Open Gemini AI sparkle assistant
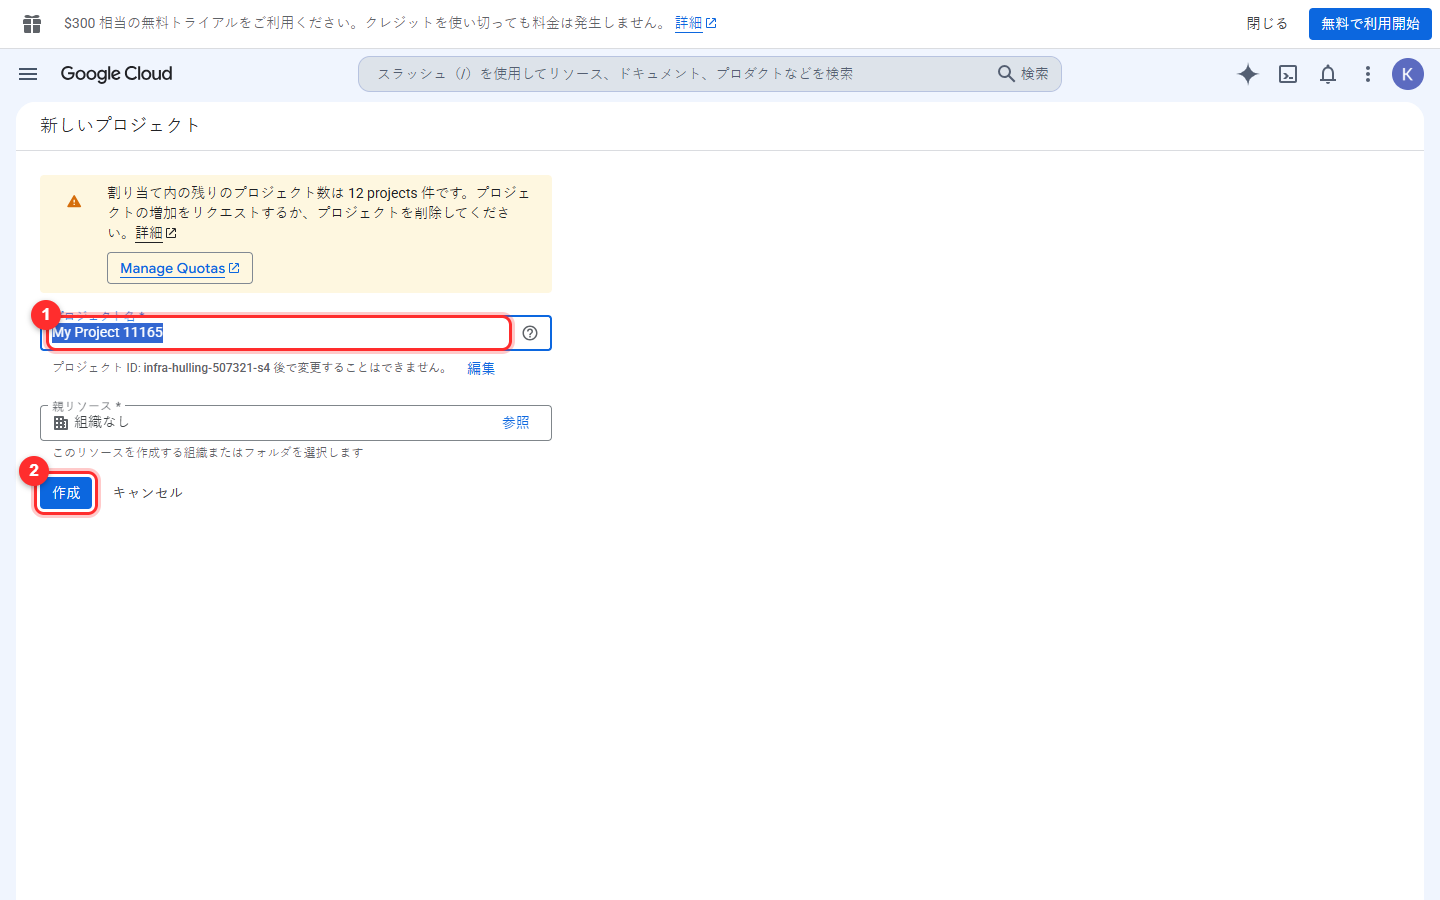The height and width of the screenshot is (900, 1440). (1248, 74)
